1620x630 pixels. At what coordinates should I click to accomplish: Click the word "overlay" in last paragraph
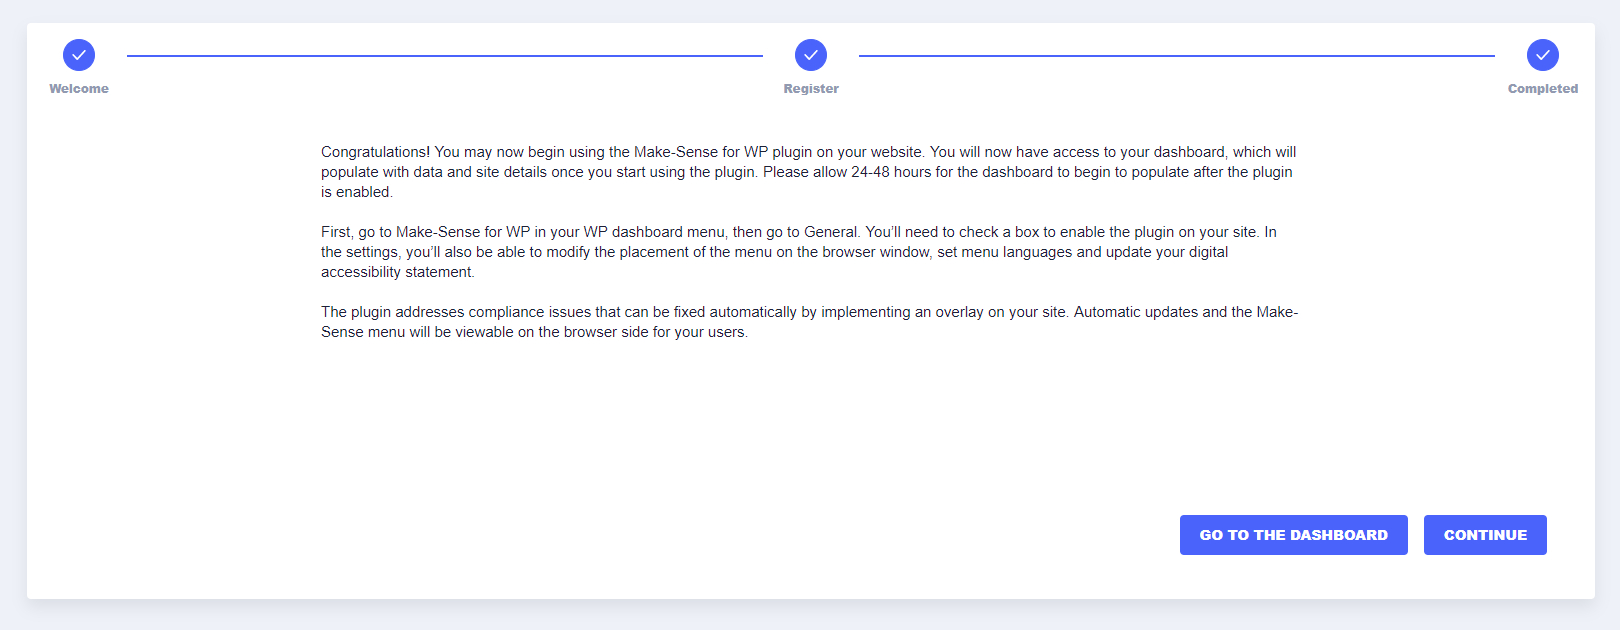[x=960, y=312]
